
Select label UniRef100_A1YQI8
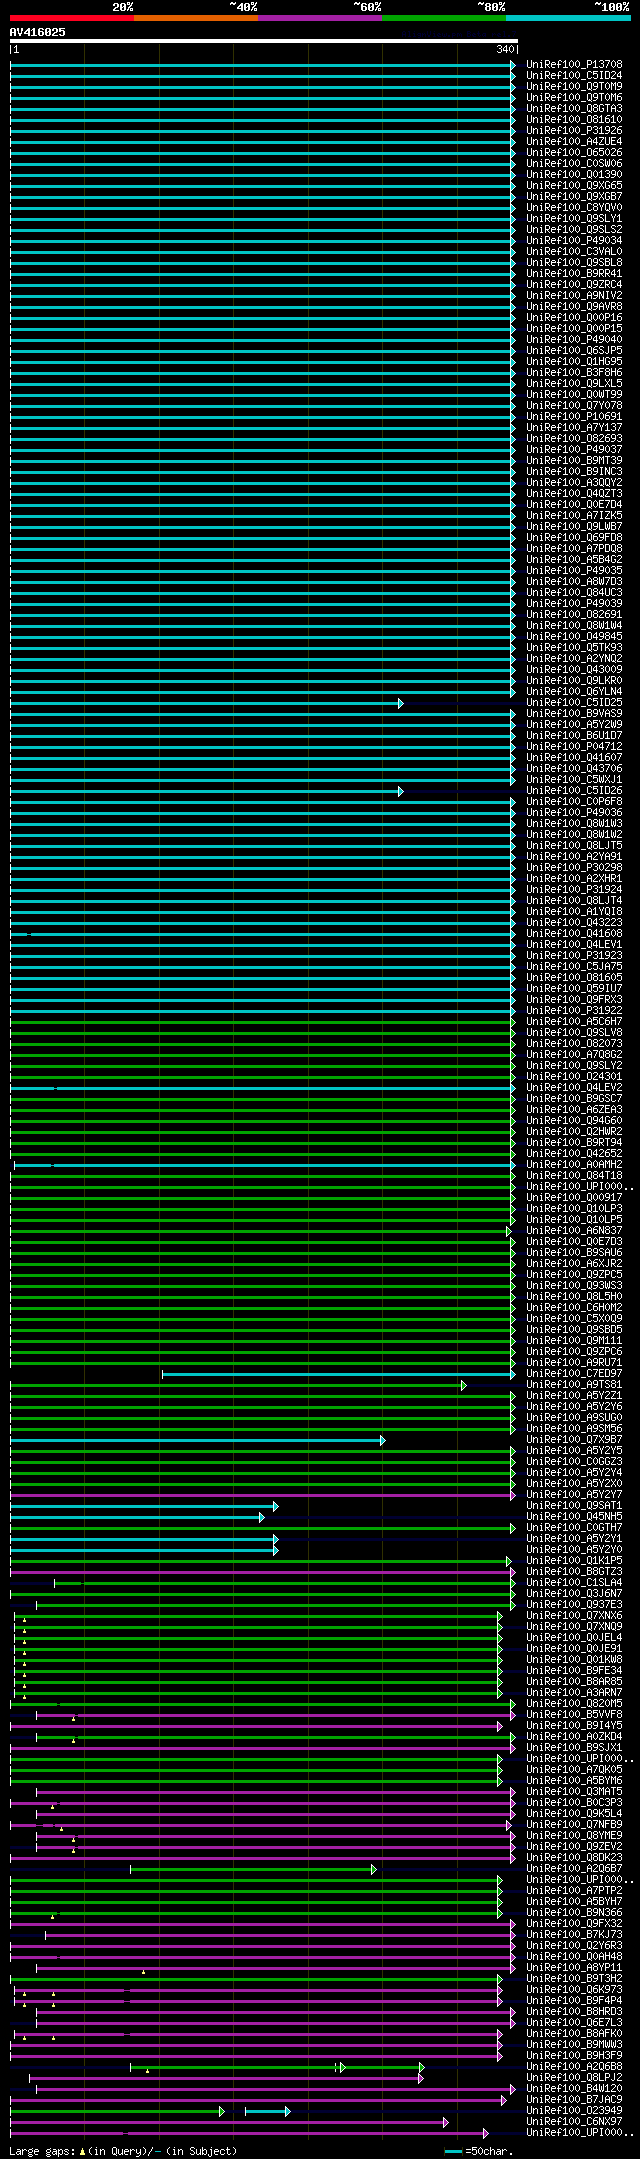point(574,911)
